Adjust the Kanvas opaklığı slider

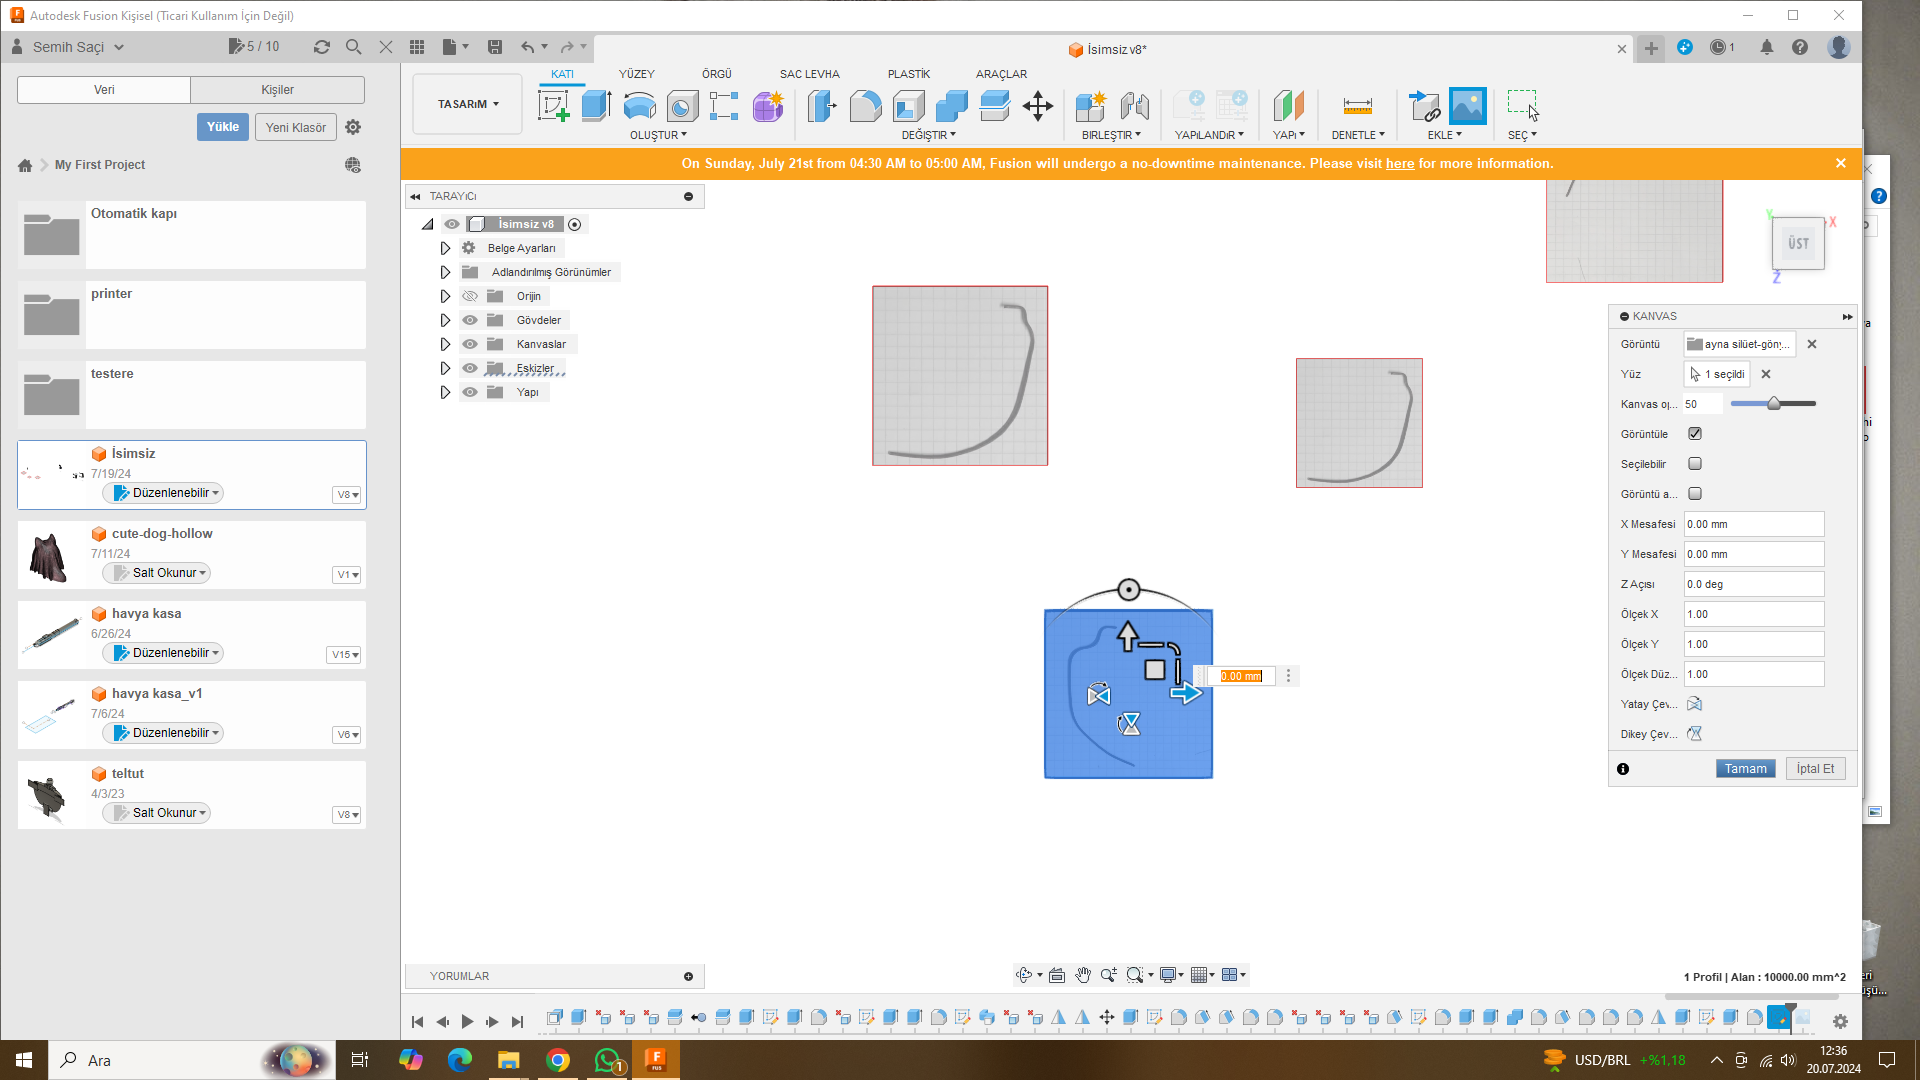tap(1773, 404)
